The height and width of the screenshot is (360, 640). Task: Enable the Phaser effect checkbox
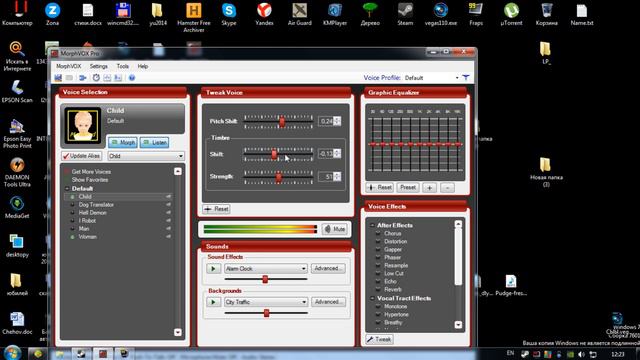click(378, 257)
